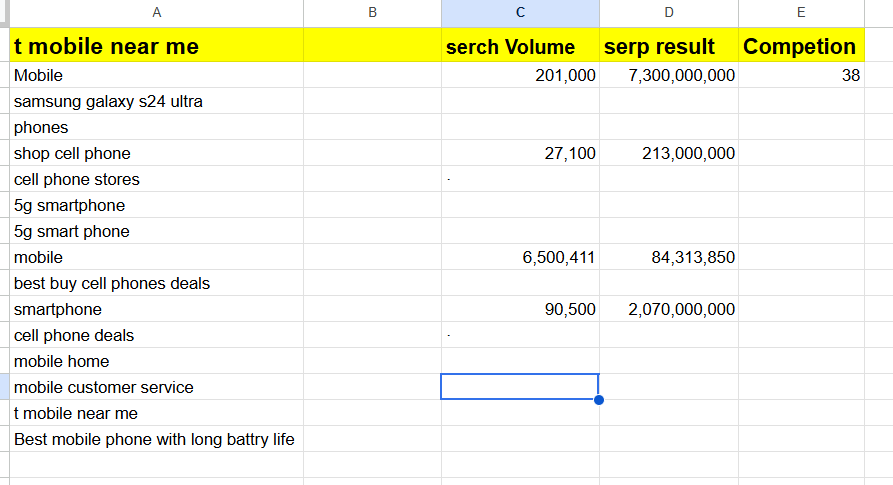
Task: Click the cell with 84,313,850
Action: click(x=669, y=257)
